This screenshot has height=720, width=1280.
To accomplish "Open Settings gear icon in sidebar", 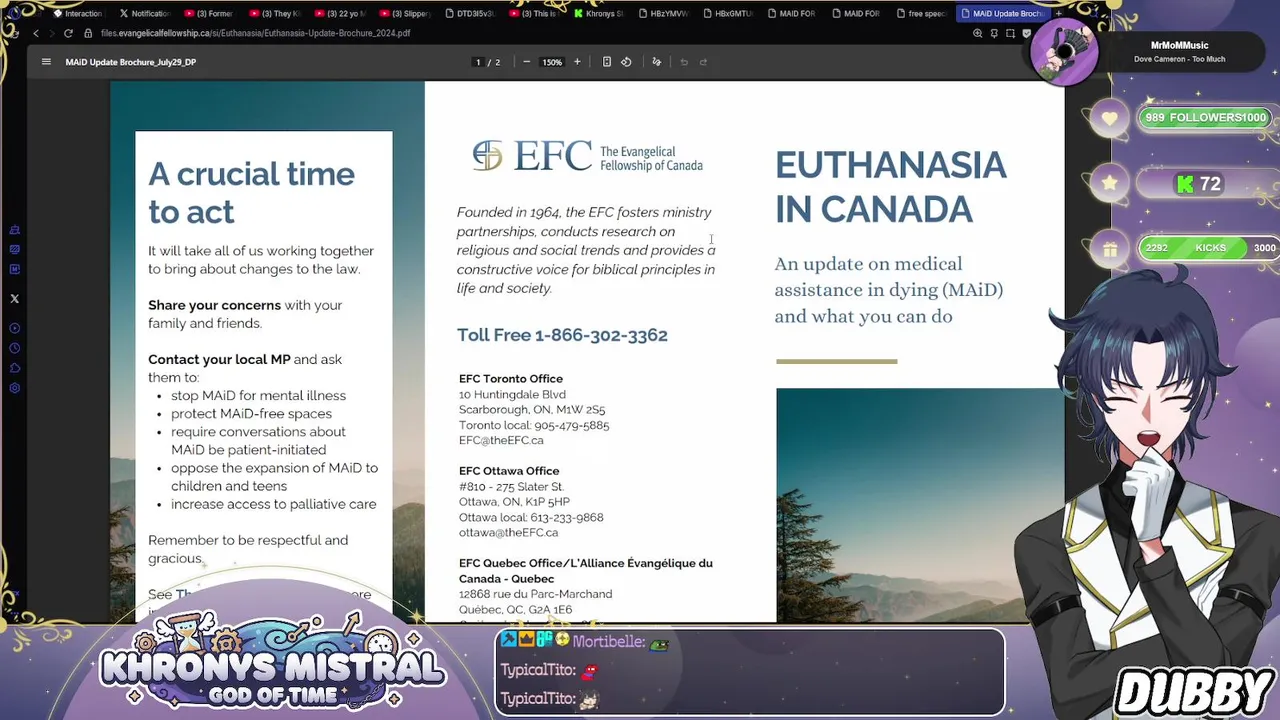I will pyautogui.click(x=14, y=388).
